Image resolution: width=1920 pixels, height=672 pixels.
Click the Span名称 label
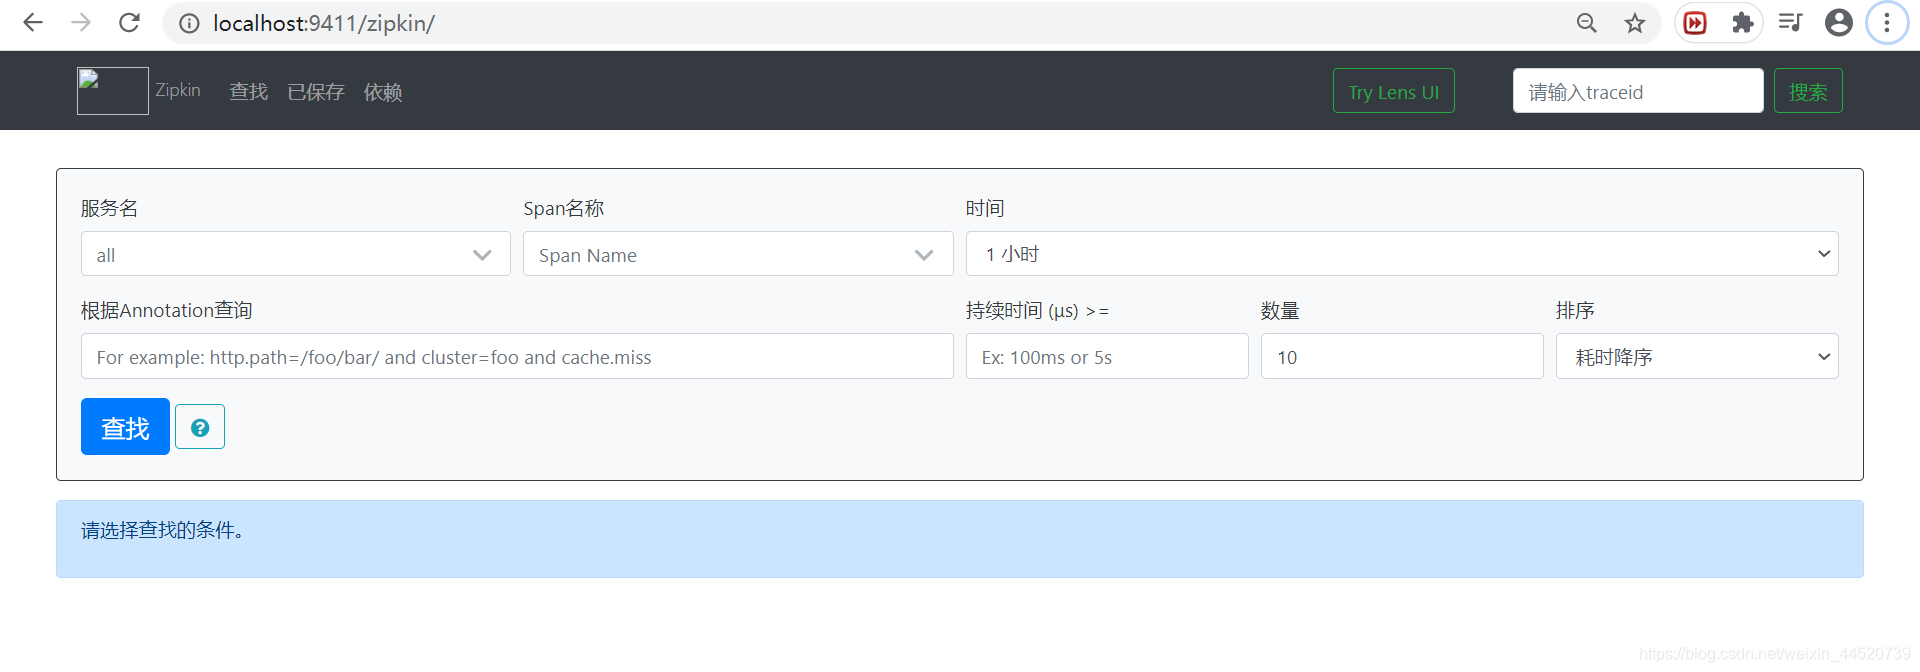(564, 208)
